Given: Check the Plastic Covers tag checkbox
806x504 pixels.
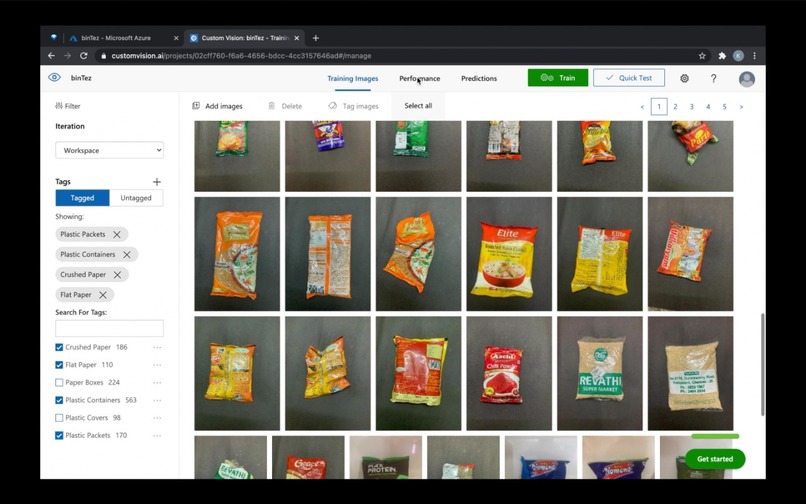Looking at the screenshot, I should coord(59,418).
